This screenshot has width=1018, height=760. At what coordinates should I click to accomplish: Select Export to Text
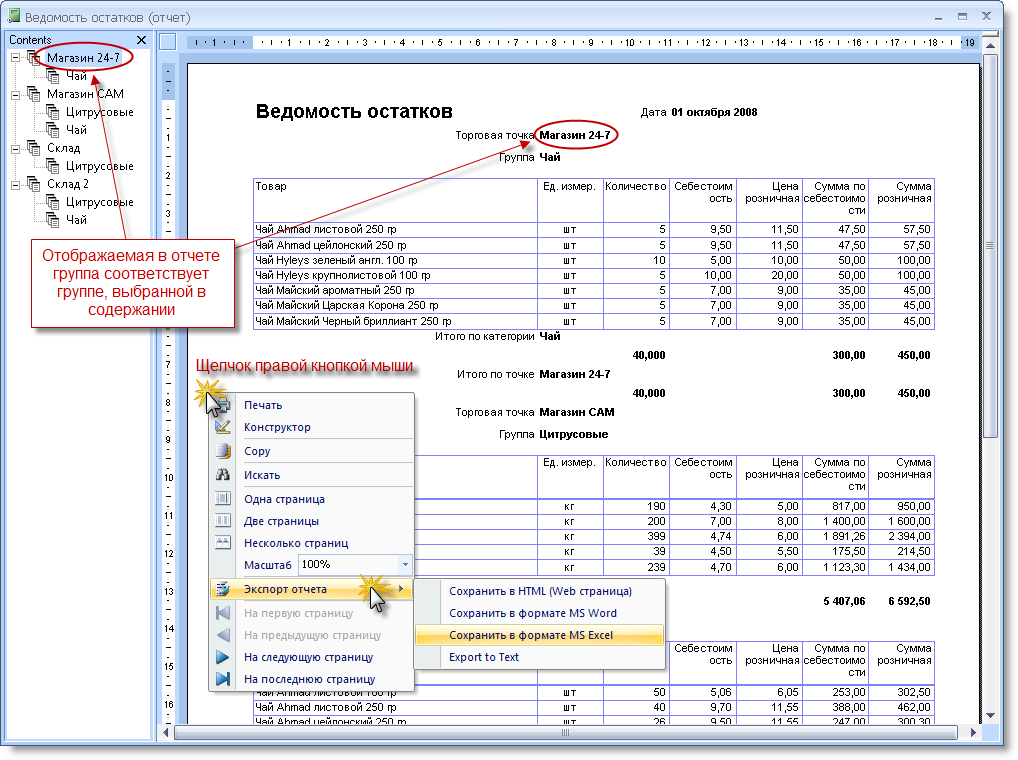(484, 657)
